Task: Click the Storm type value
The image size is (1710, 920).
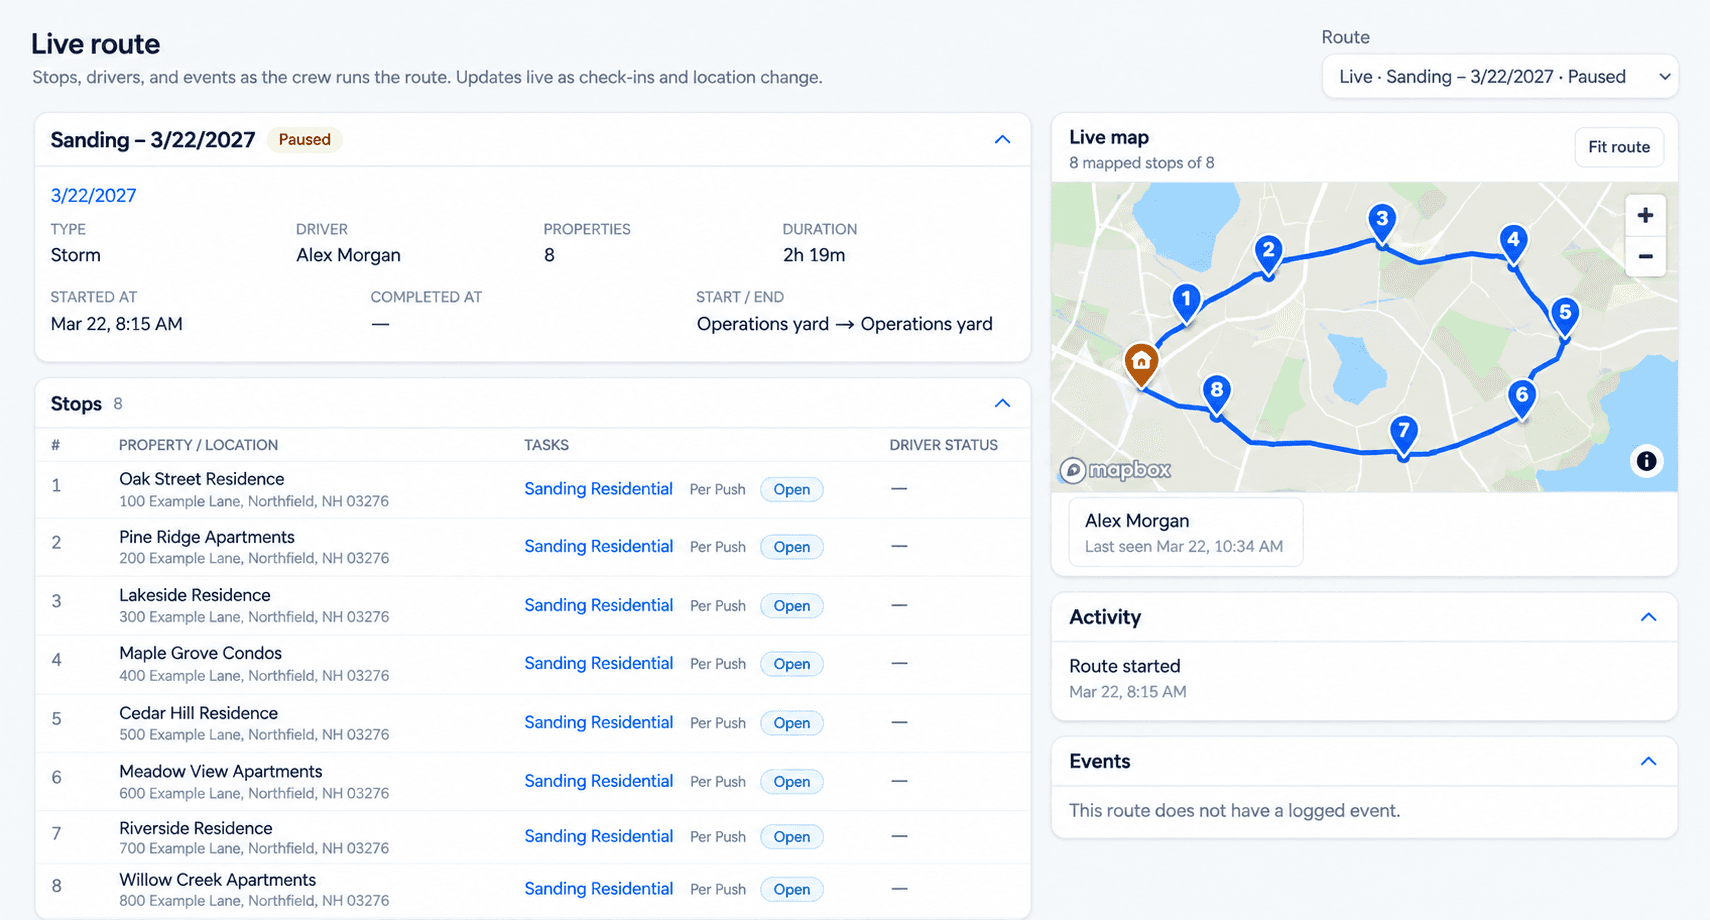Action: pyautogui.click(x=75, y=255)
